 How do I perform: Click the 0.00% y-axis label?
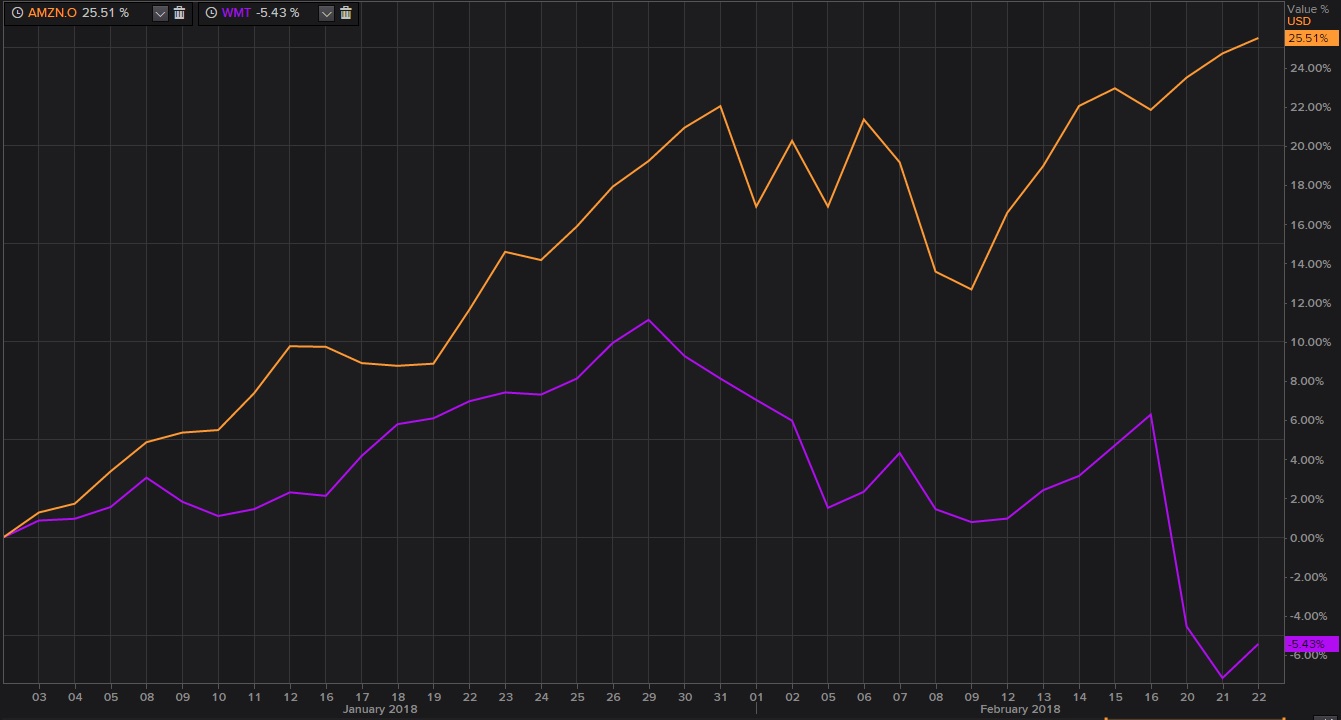pos(1309,538)
